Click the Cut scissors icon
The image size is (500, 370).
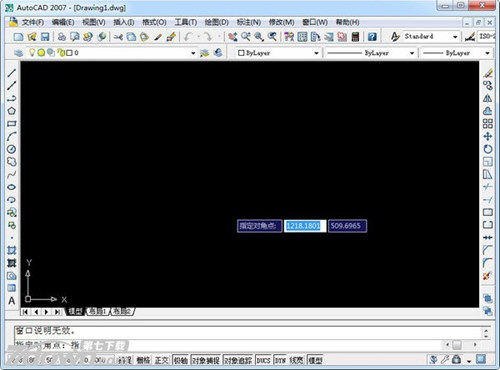pos(118,37)
